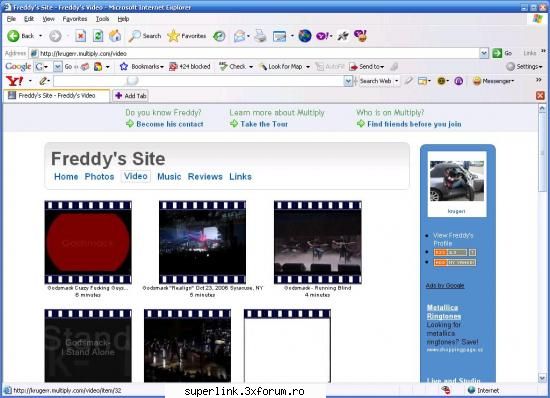Click the green Go arrow button
The width and height of the screenshot is (550, 398).
pos(497,53)
